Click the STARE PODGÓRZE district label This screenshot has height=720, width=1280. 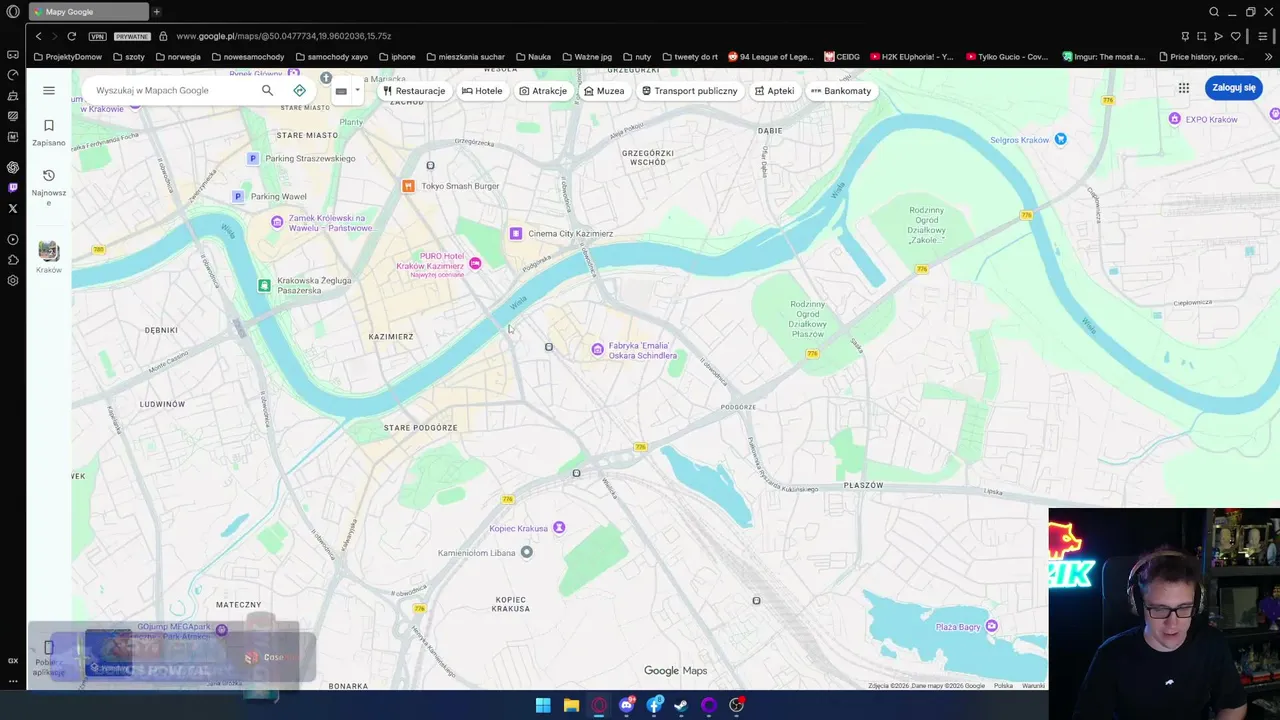tap(420, 428)
